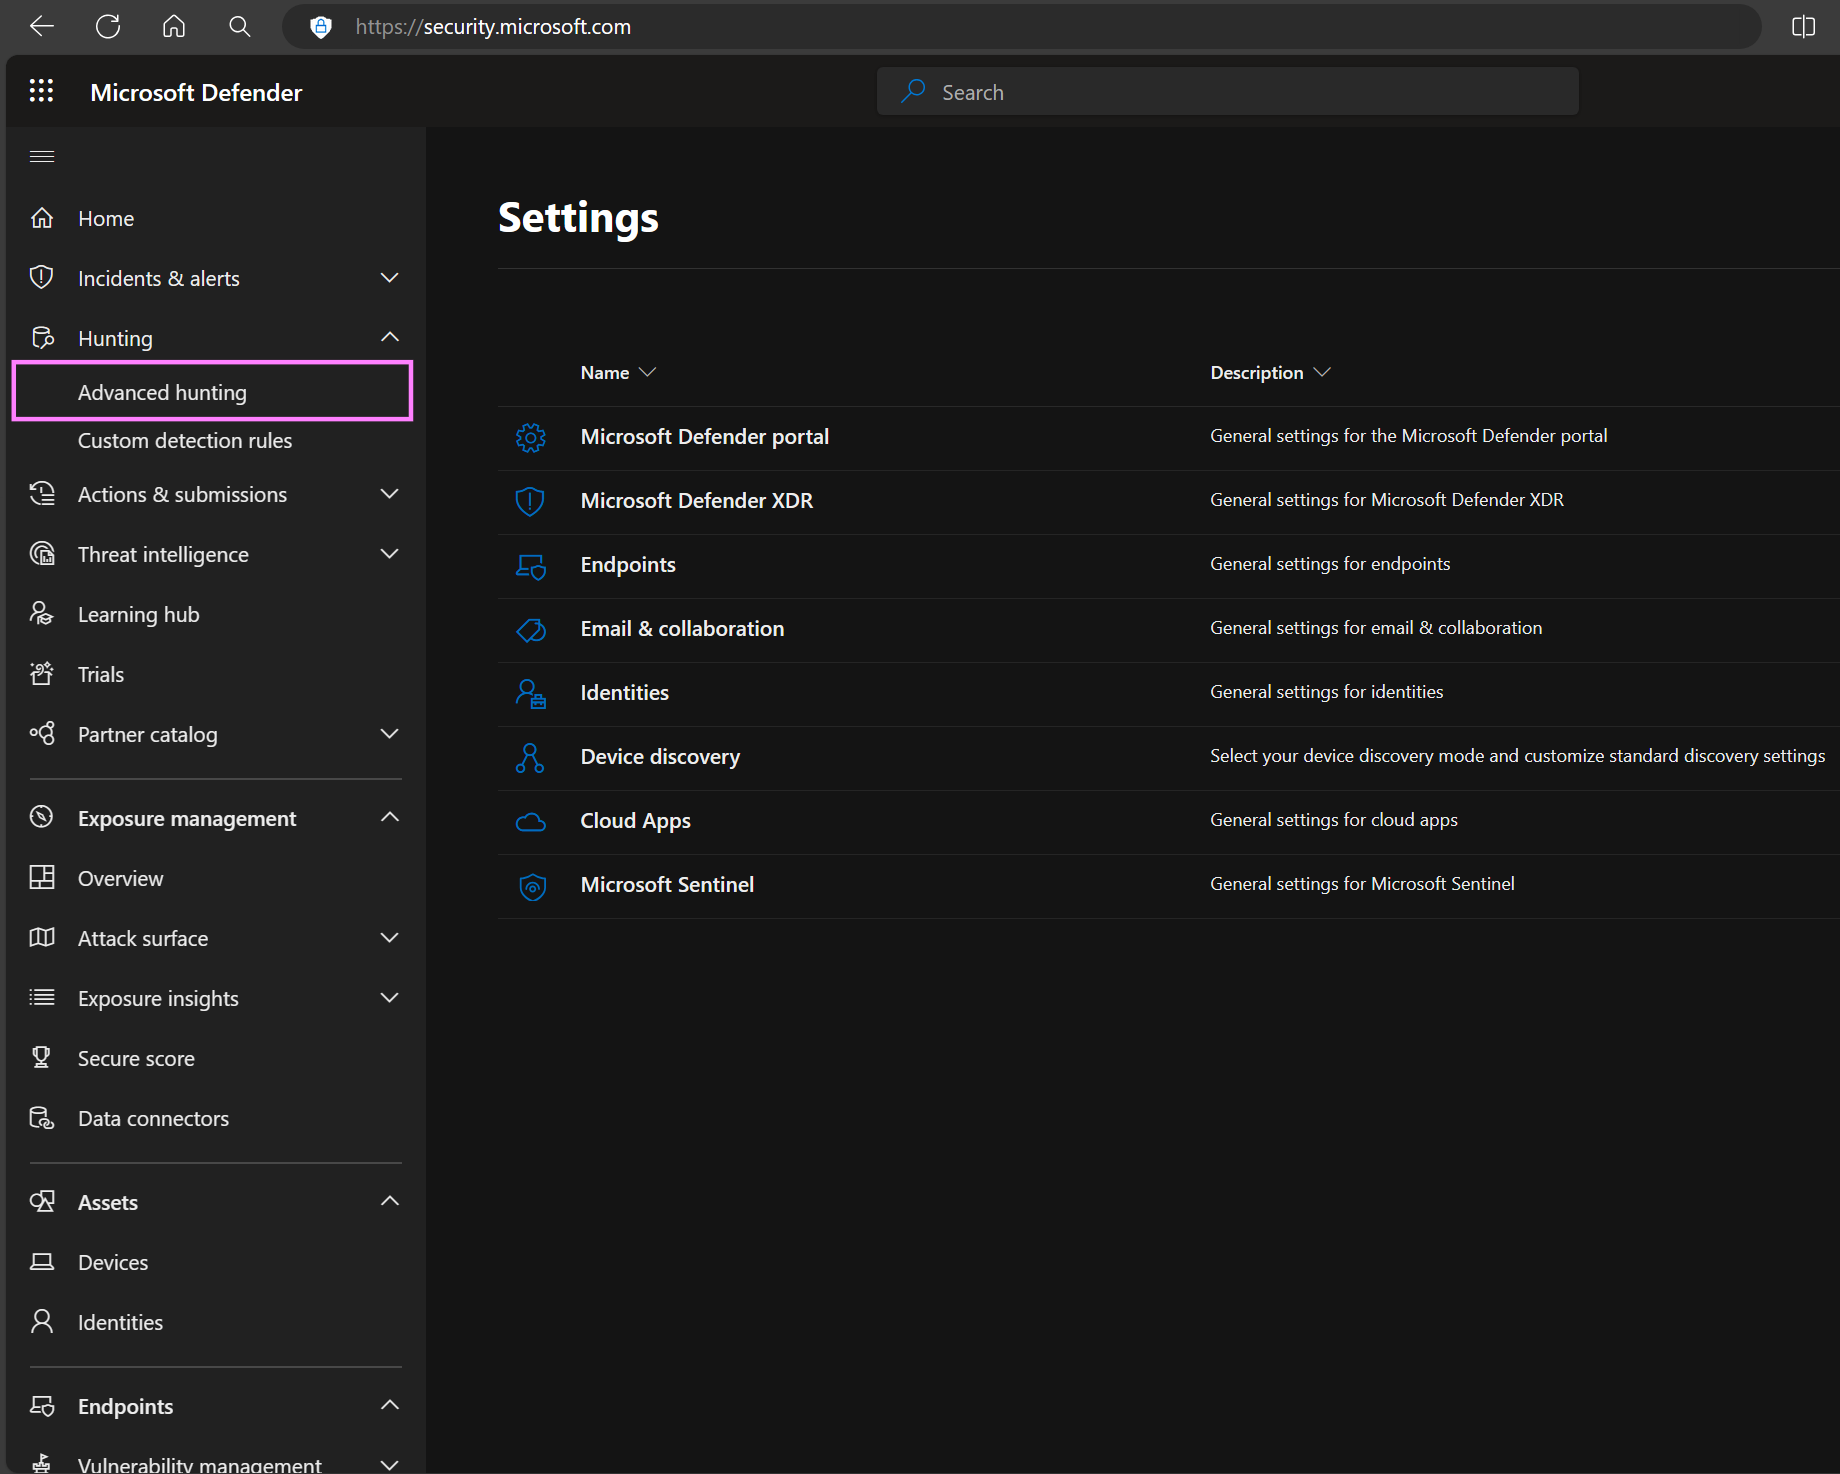The width and height of the screenshot is (1840, 1474).
Task: Click the Microsoft Sentinel row icon
Action: click(x=532, y=886)
